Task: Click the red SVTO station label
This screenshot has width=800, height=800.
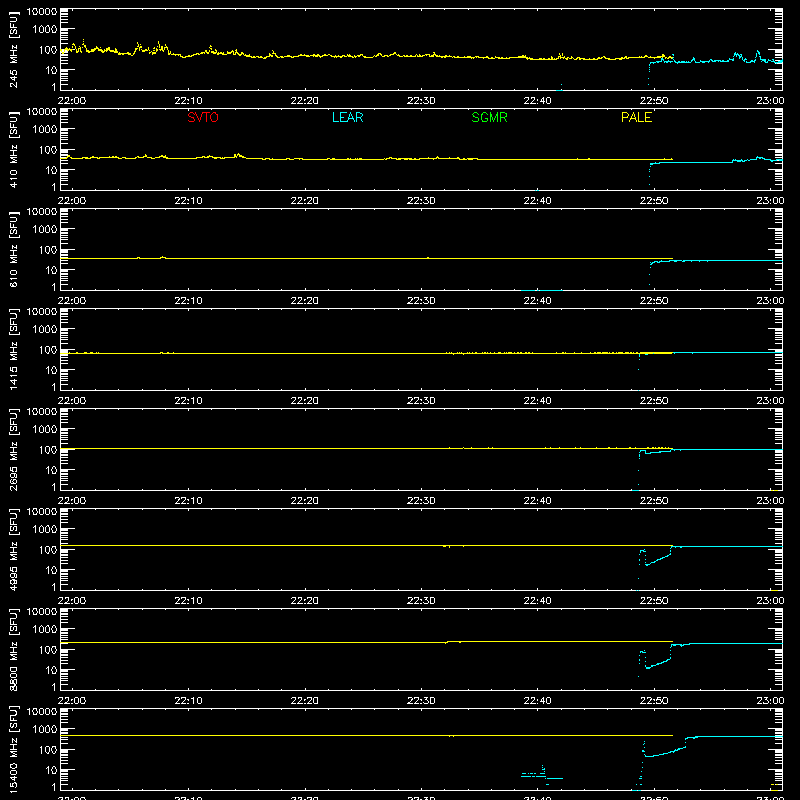Action: 203,117
